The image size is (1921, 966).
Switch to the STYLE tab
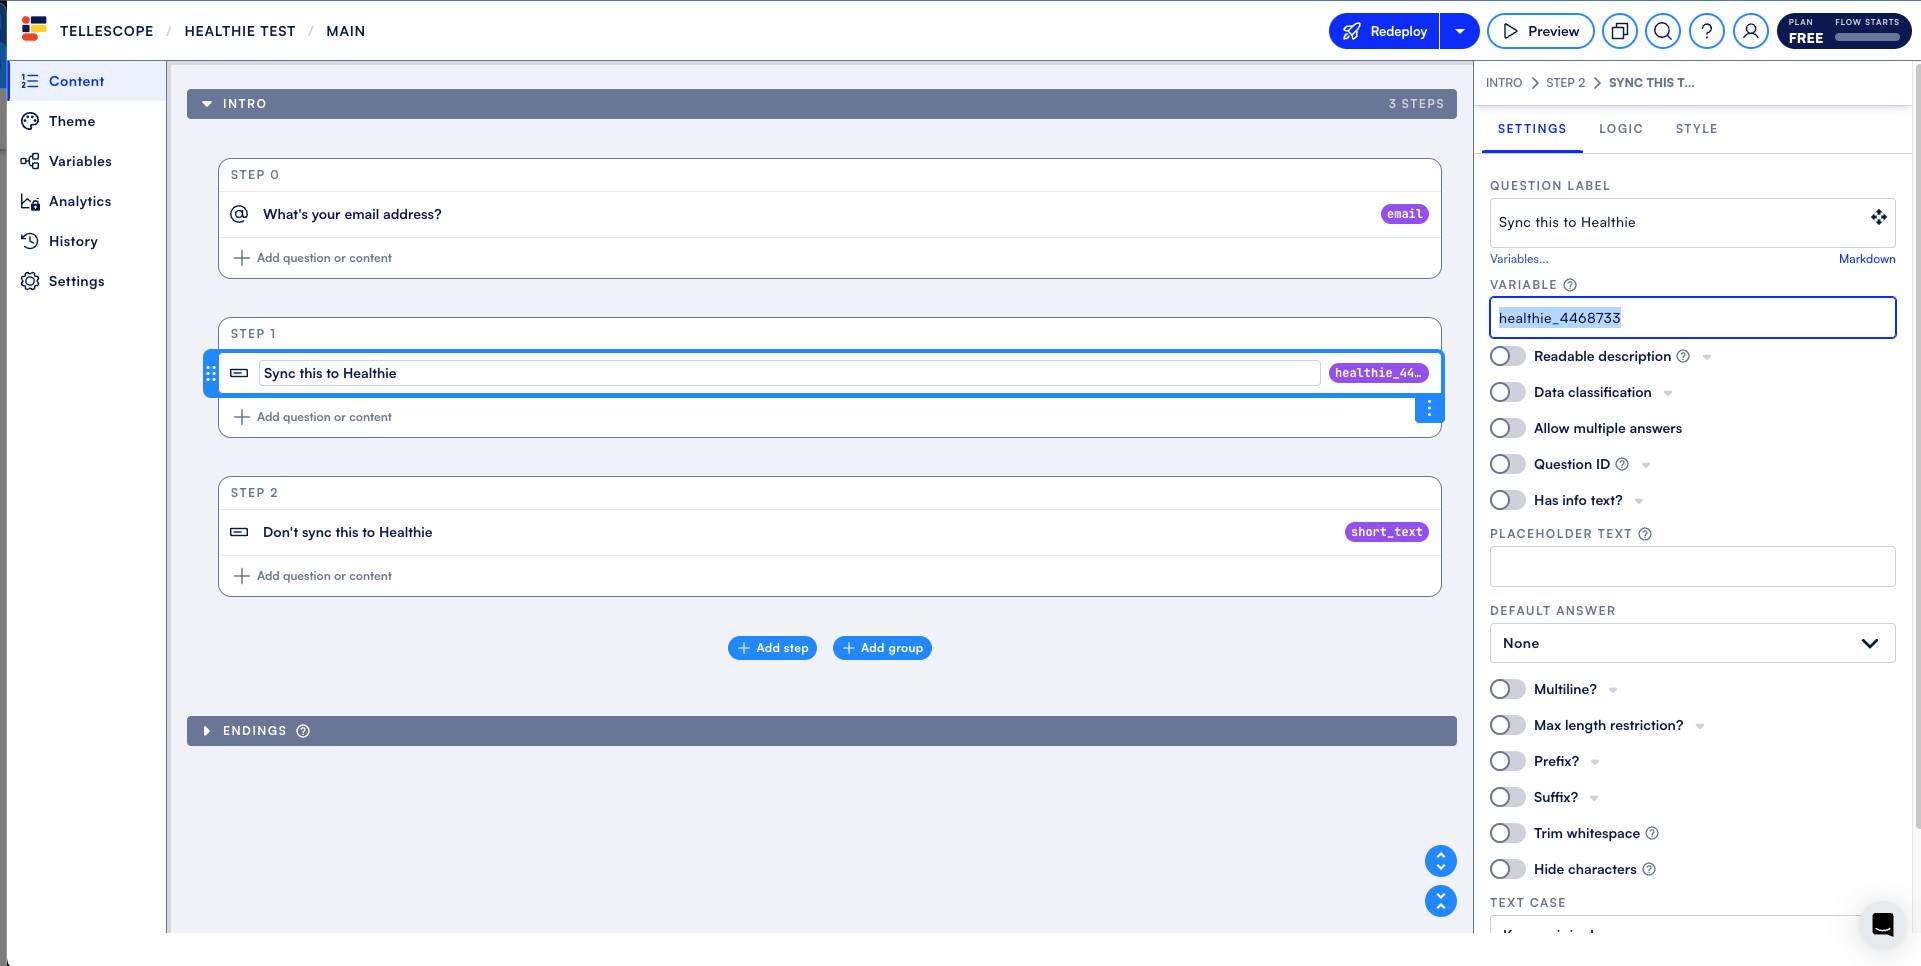1696,129
